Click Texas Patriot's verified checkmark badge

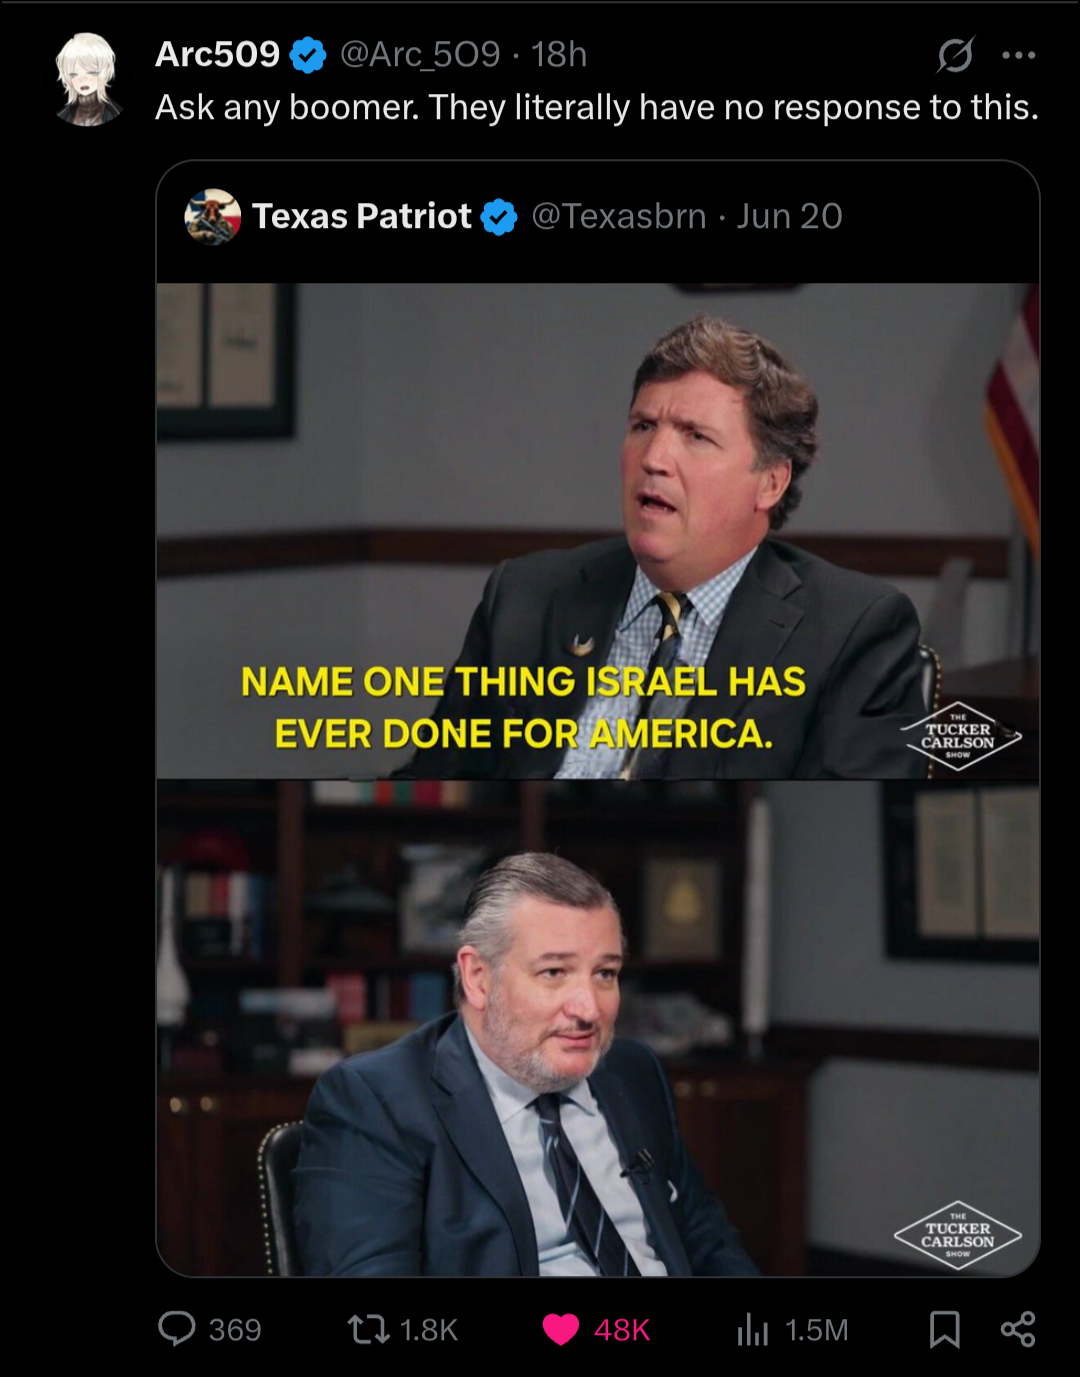499,217
